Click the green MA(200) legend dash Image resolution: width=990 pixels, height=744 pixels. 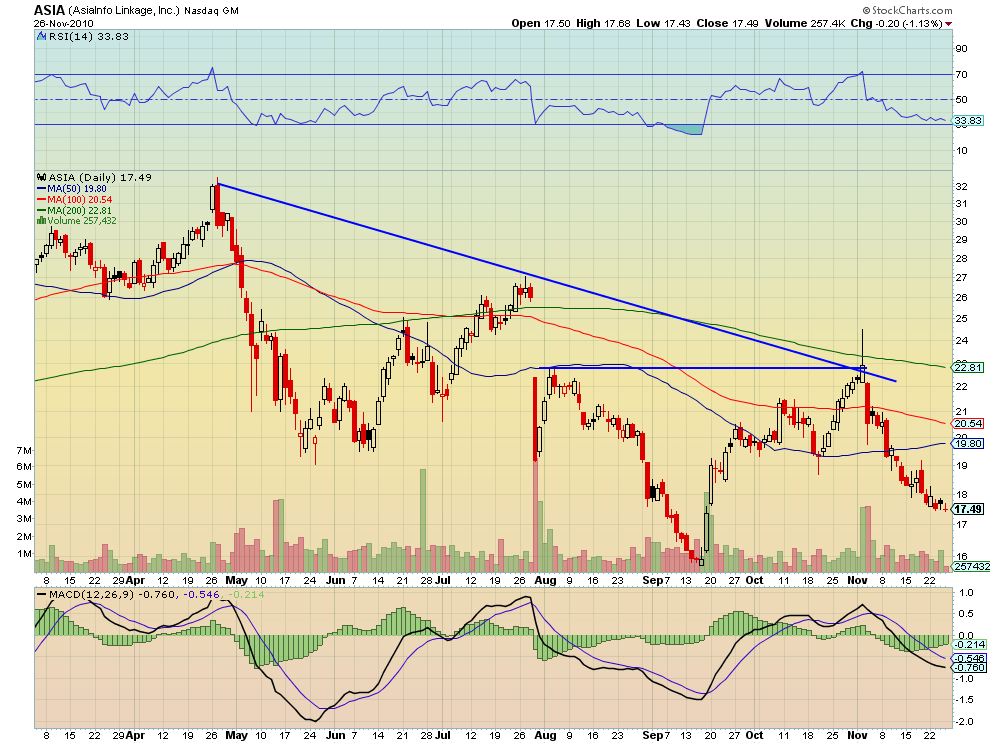(42, 210)
